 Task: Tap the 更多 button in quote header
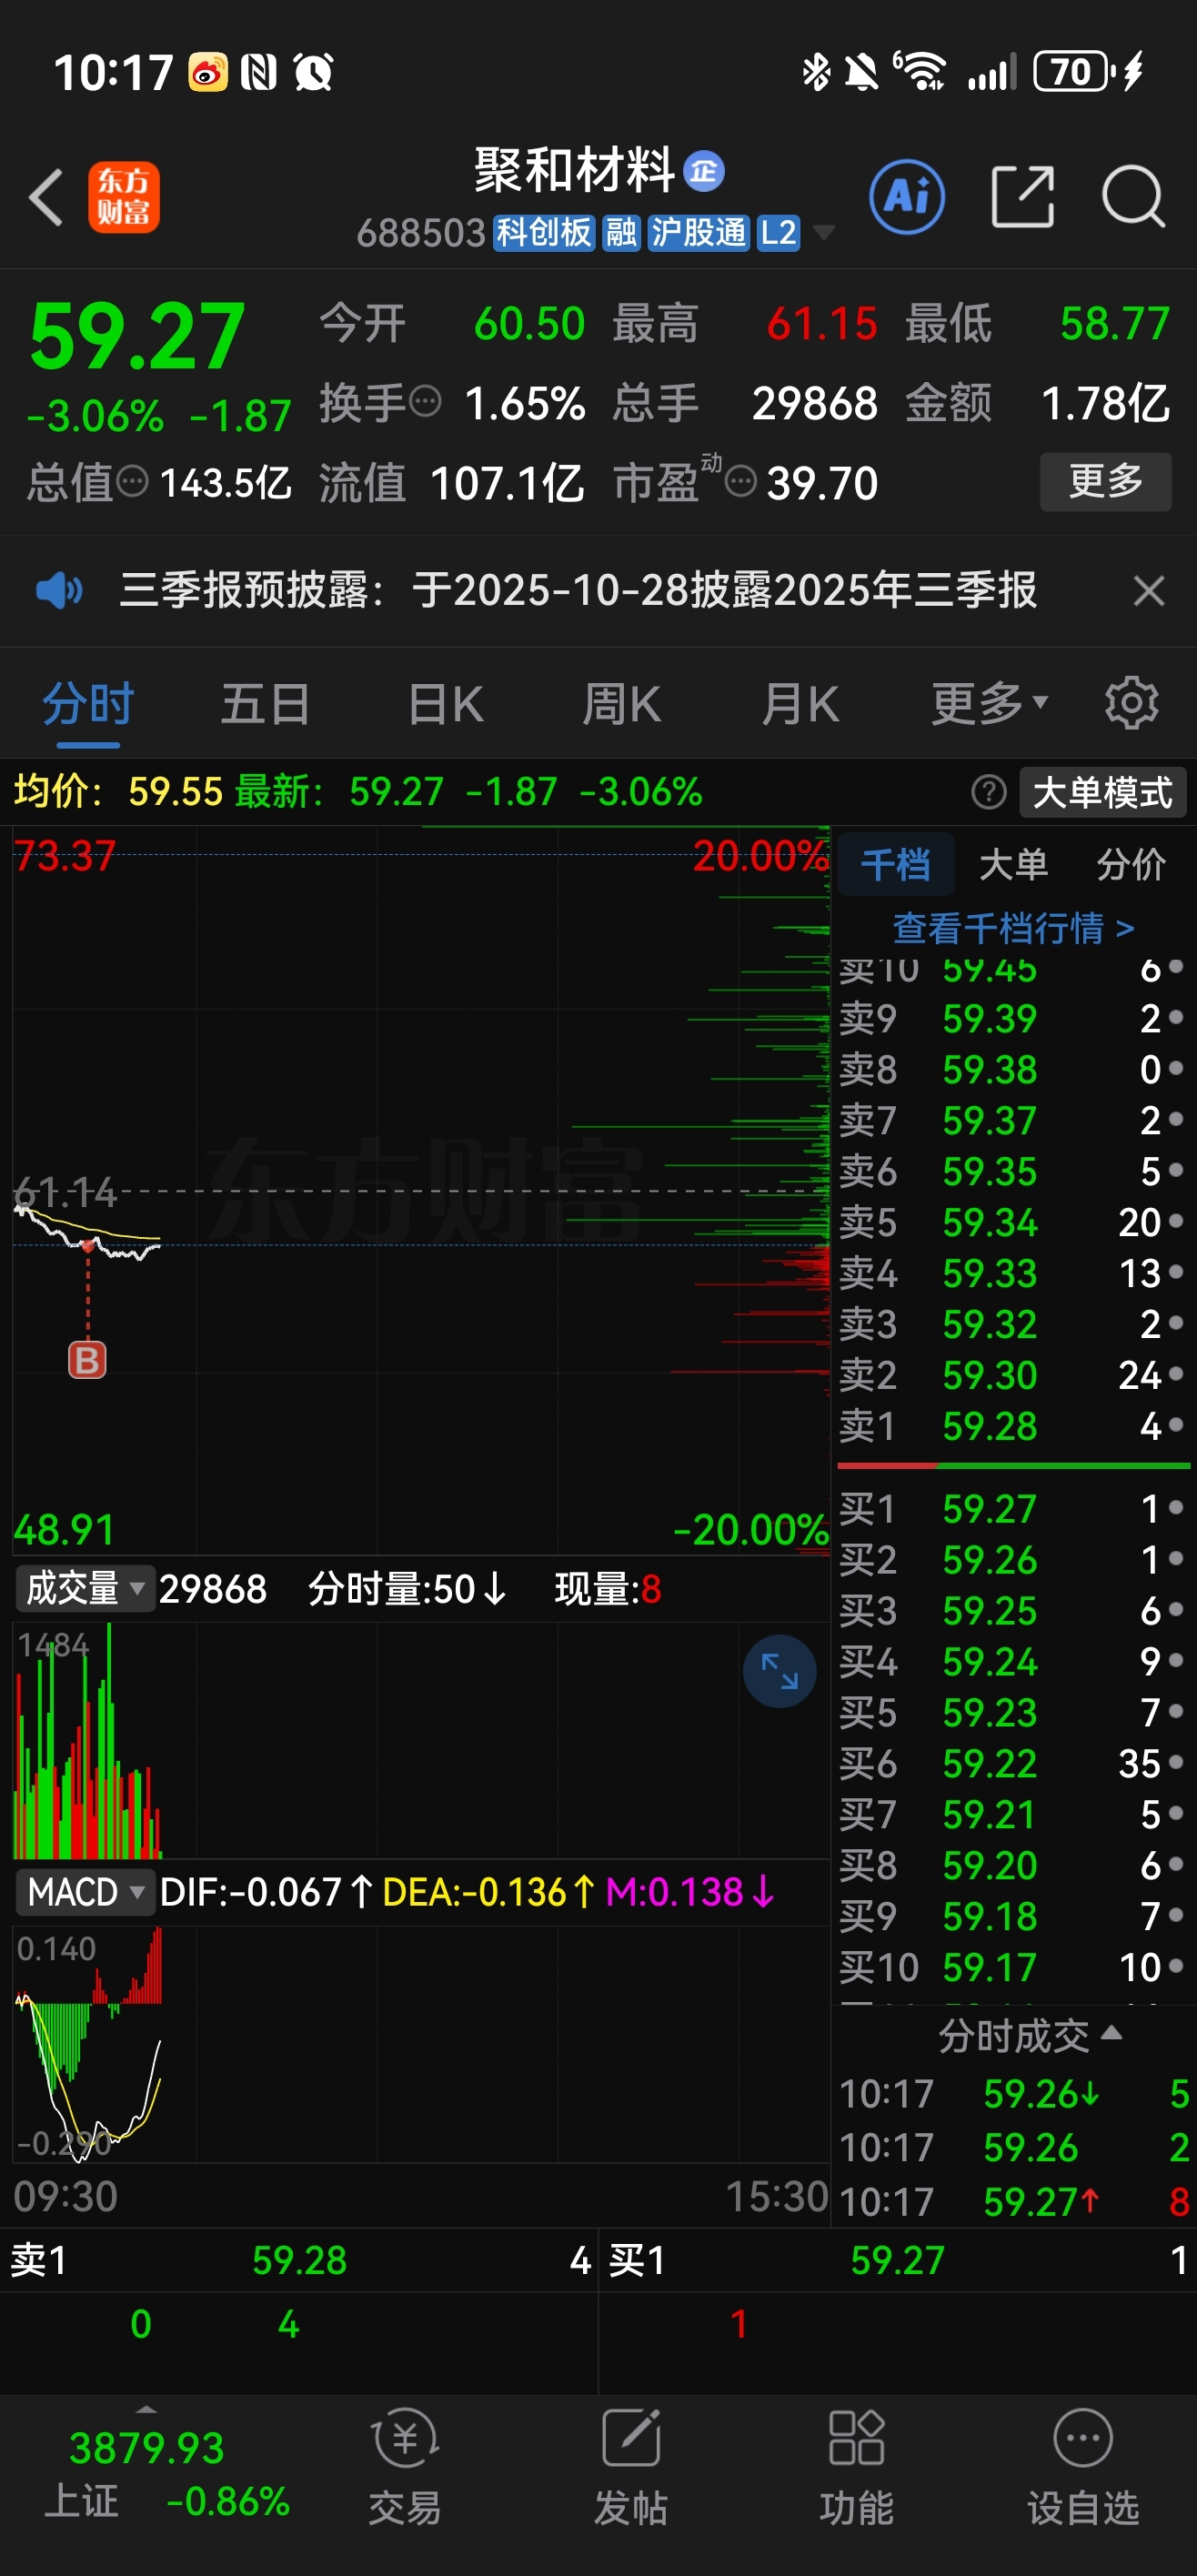pos(1106,481)
